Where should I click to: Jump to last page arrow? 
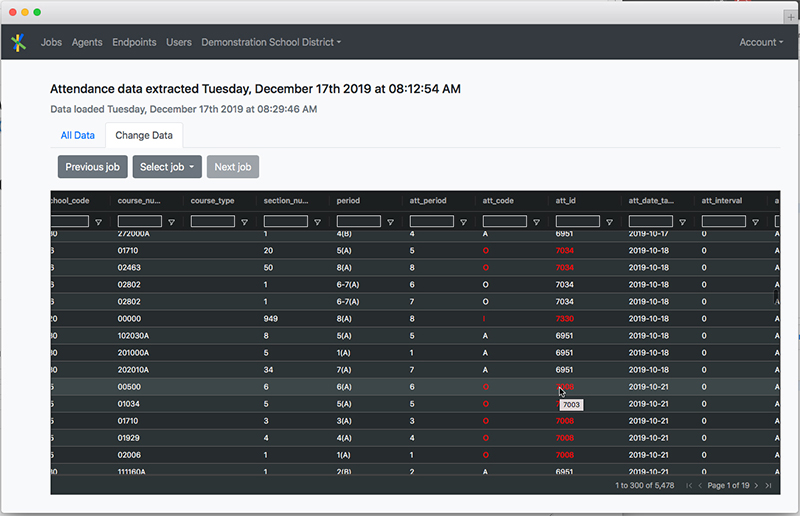pyautogui.click(x=768, y=485)
